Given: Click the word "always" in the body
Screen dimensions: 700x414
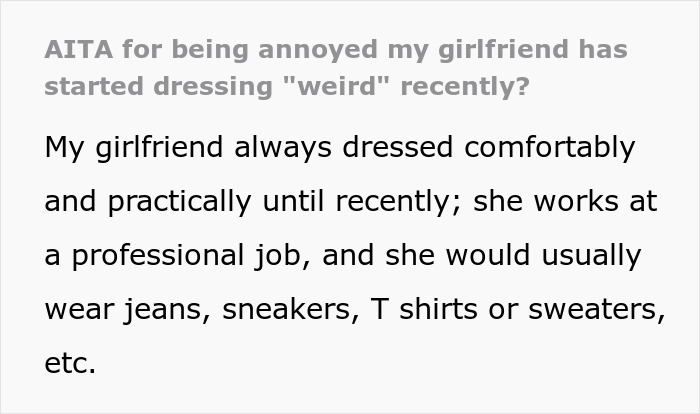Looking at the screenshot, I should point(267,148).
